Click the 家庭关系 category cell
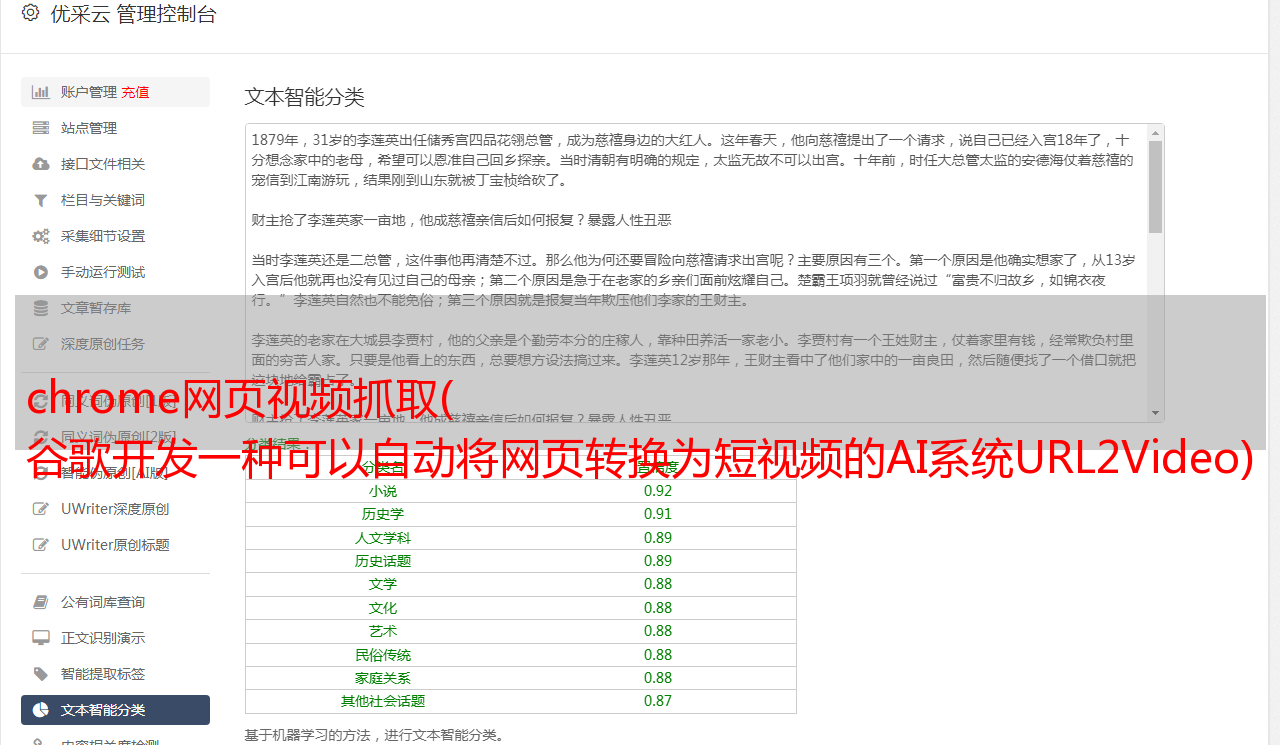The width and height of the screenshot is (1280, 745). (383, 678)
